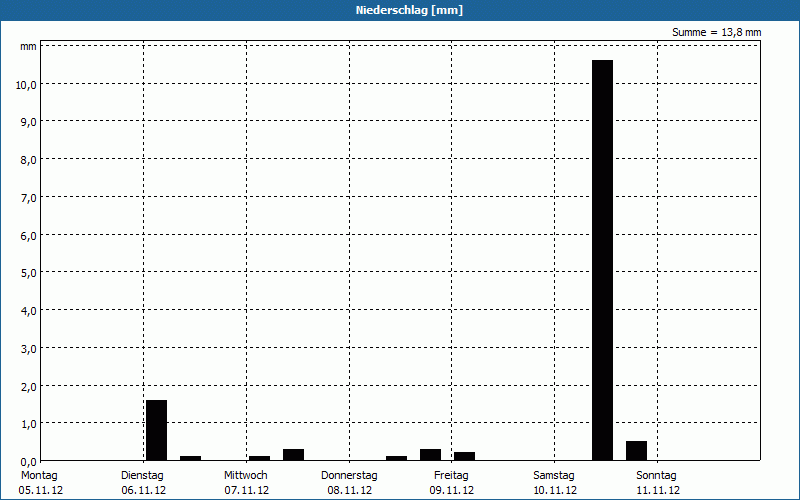Viewport: 800px width, 500px height.
Task: Click the date 11.11.12
Action: pos(658,491)
